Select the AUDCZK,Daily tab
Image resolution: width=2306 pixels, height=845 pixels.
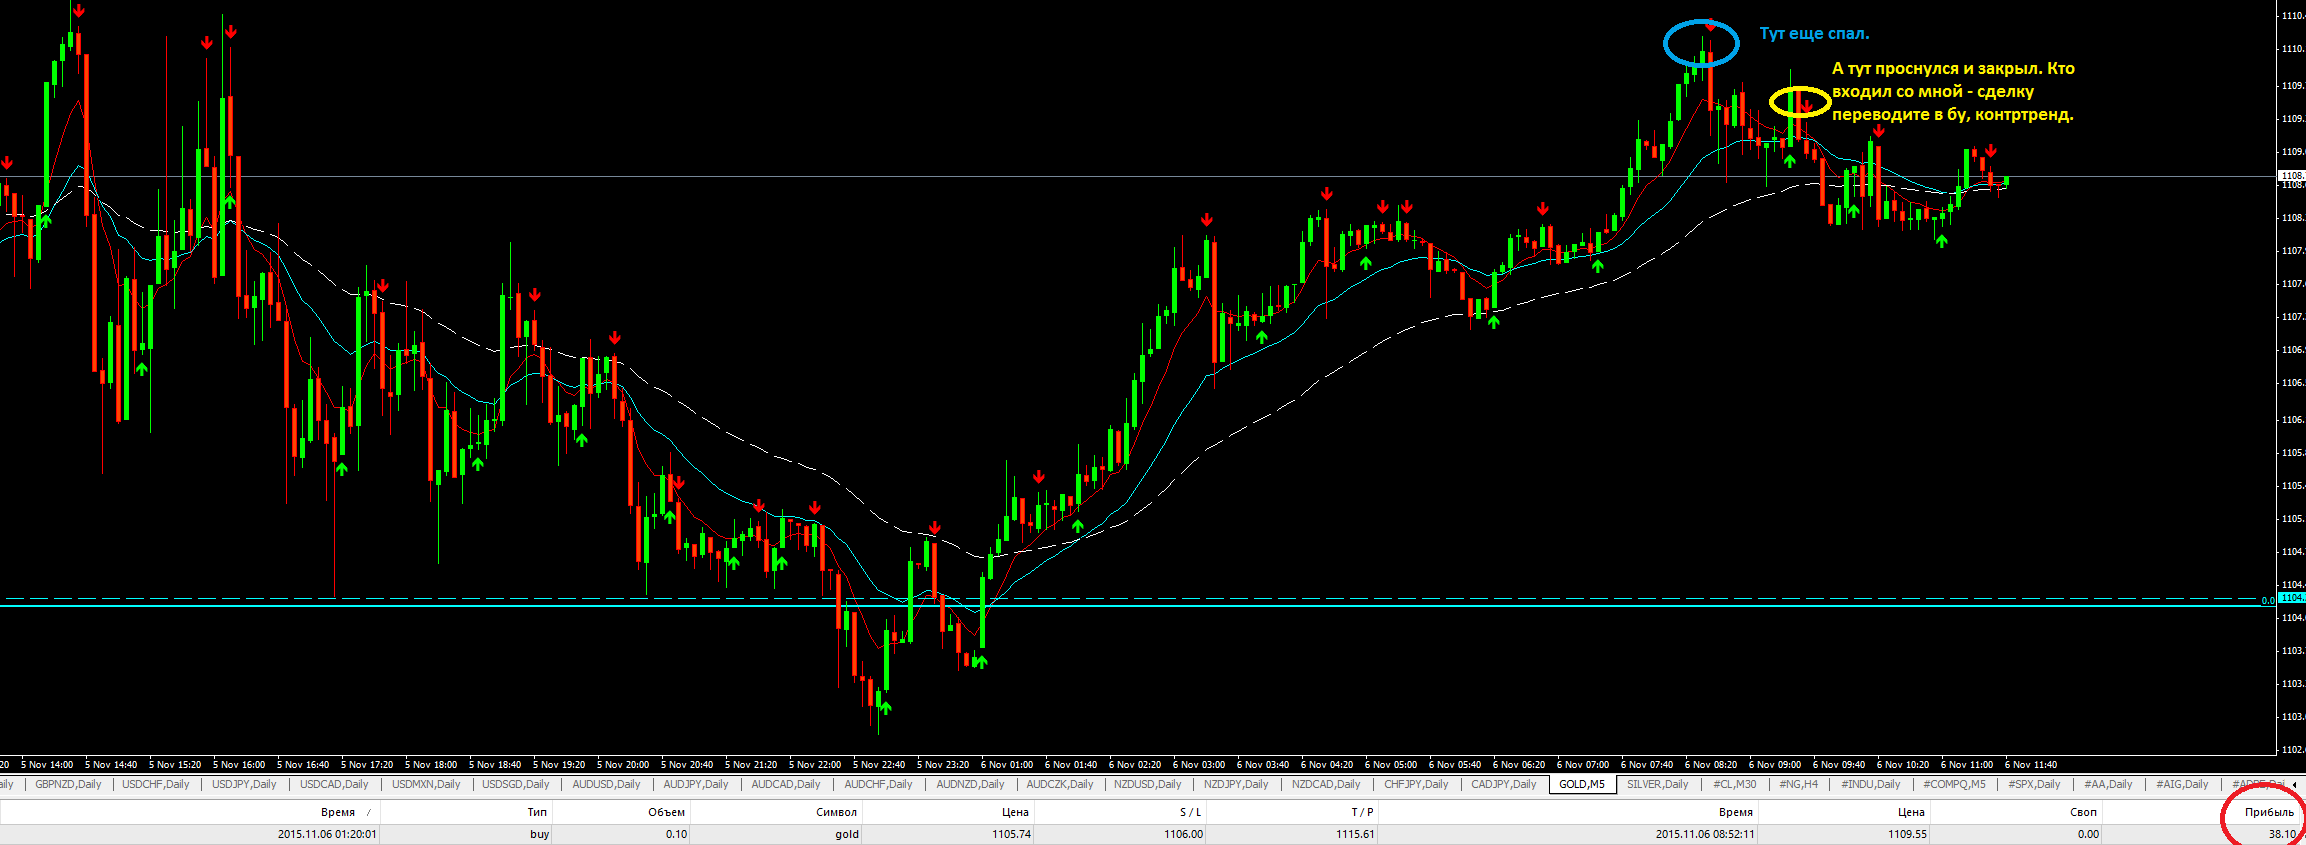click(x=1060, y=785)
